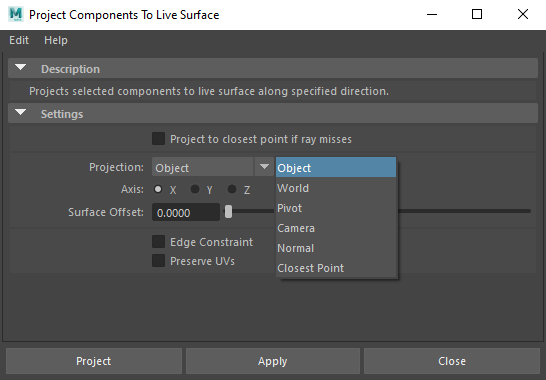
Task: Collapse the Description section
Action: coord(21,68)
